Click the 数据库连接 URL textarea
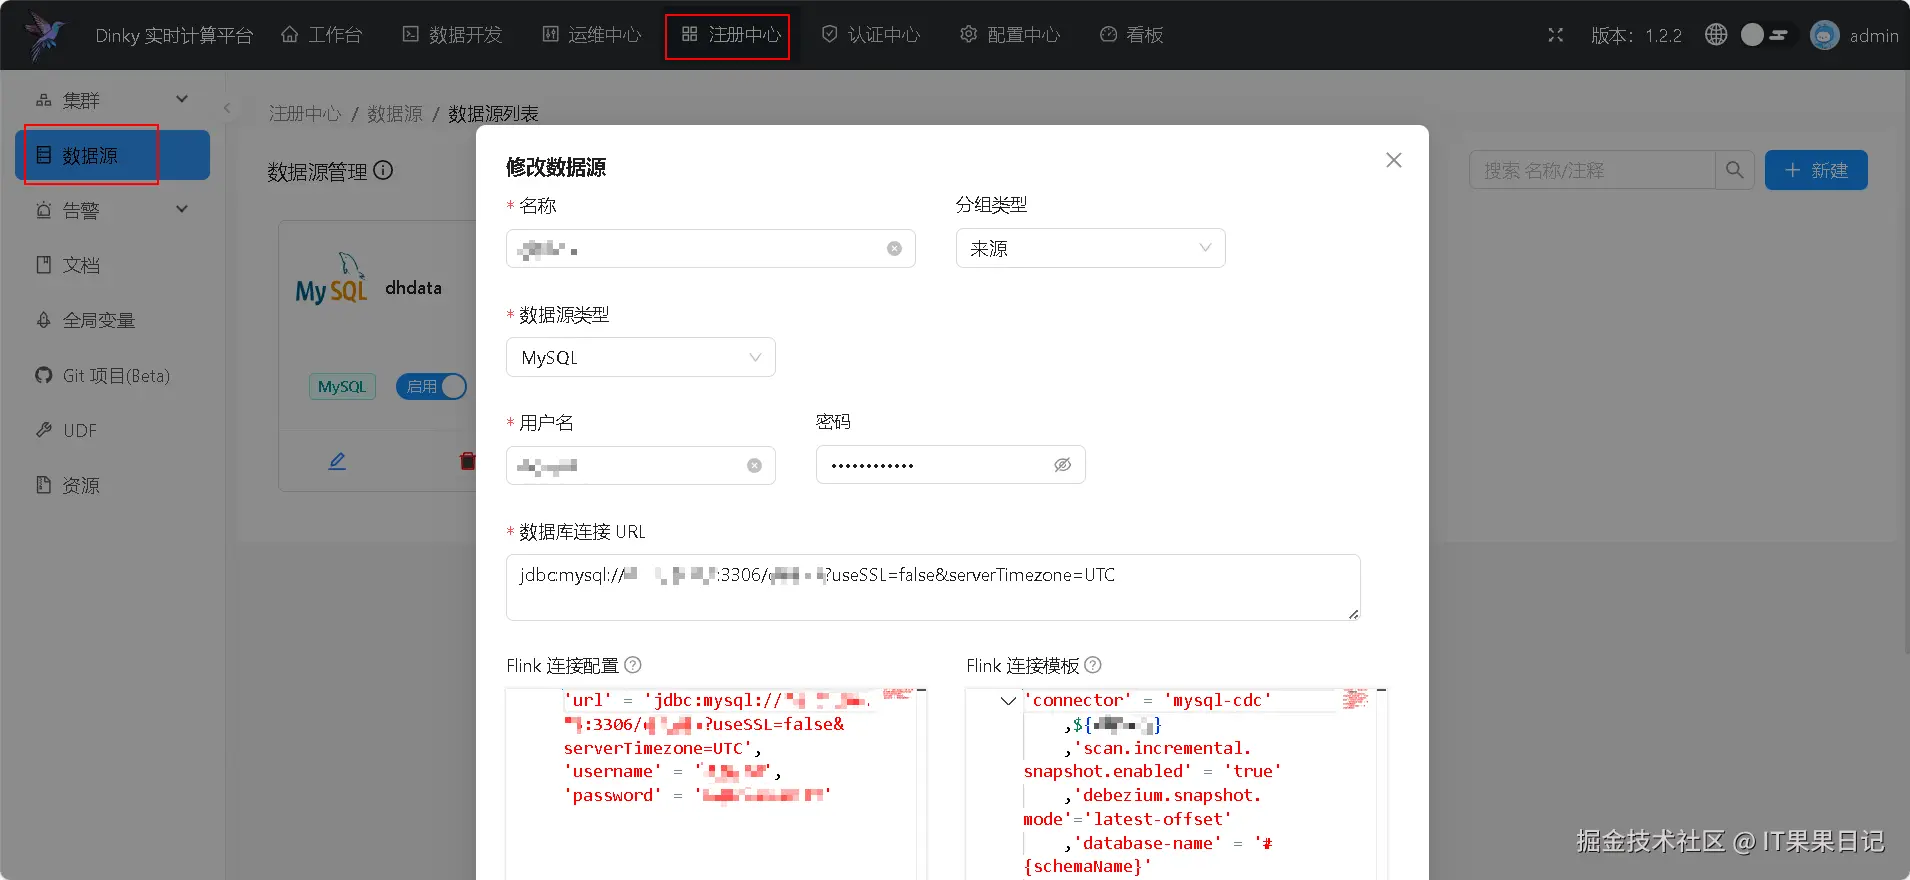 tap(933, 587)
